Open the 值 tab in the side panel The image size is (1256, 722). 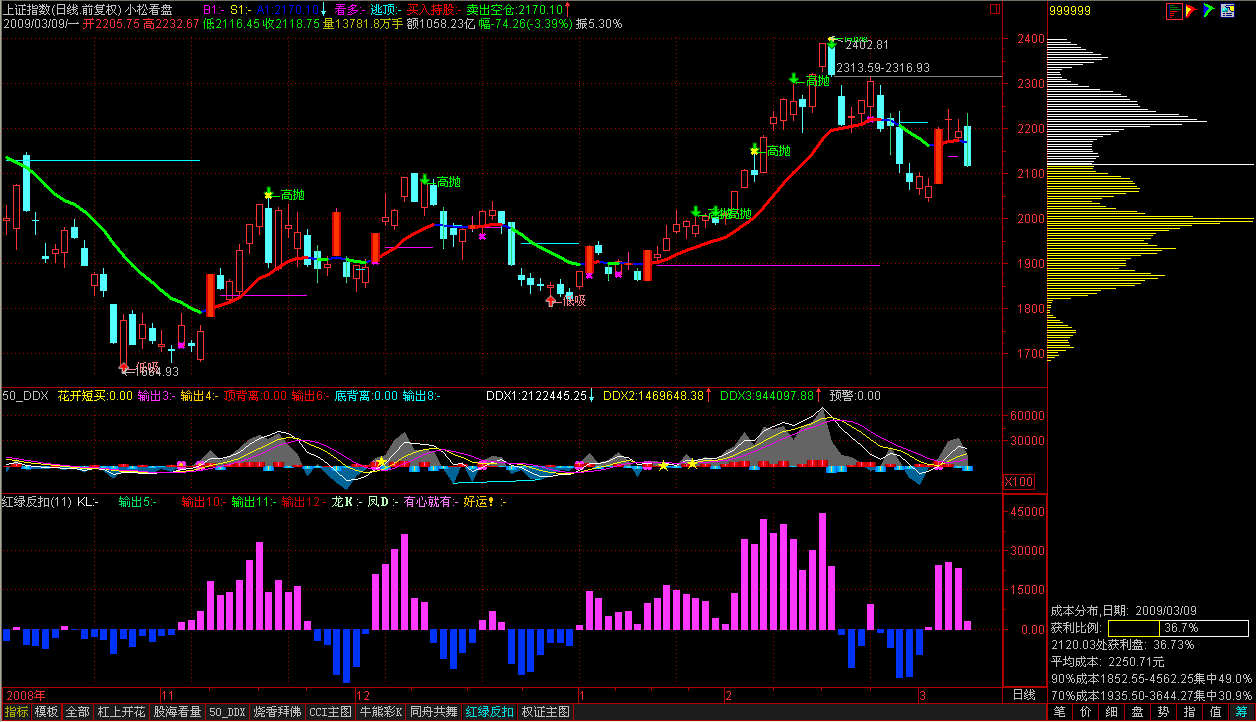[x=1216, y=712]
